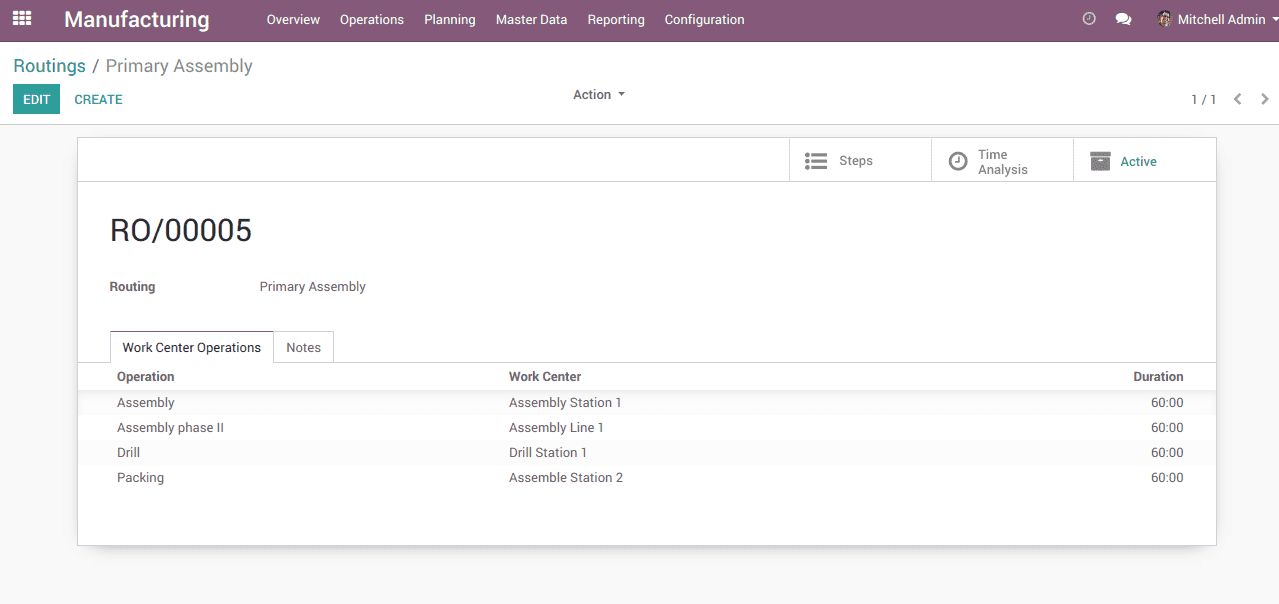Open the Reporting menu

coord(616,20)
